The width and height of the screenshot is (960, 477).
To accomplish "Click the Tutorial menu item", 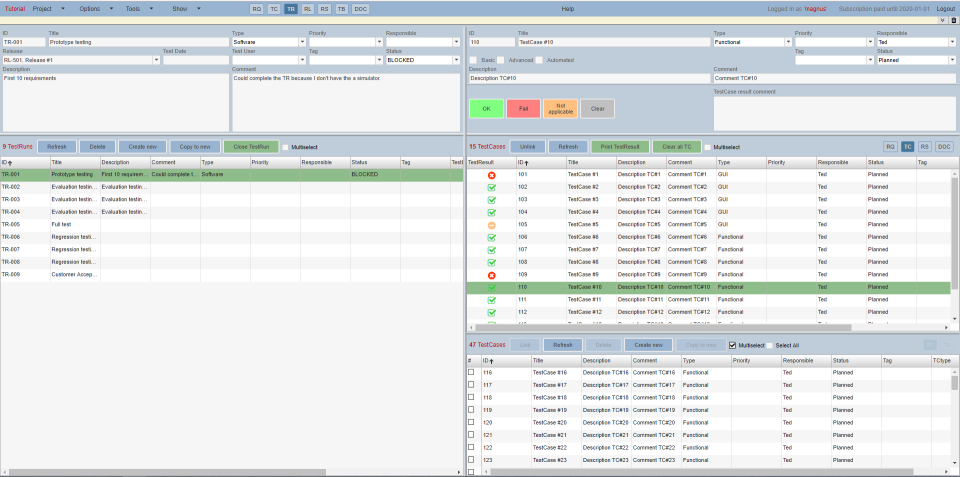I will coord(15,9).
